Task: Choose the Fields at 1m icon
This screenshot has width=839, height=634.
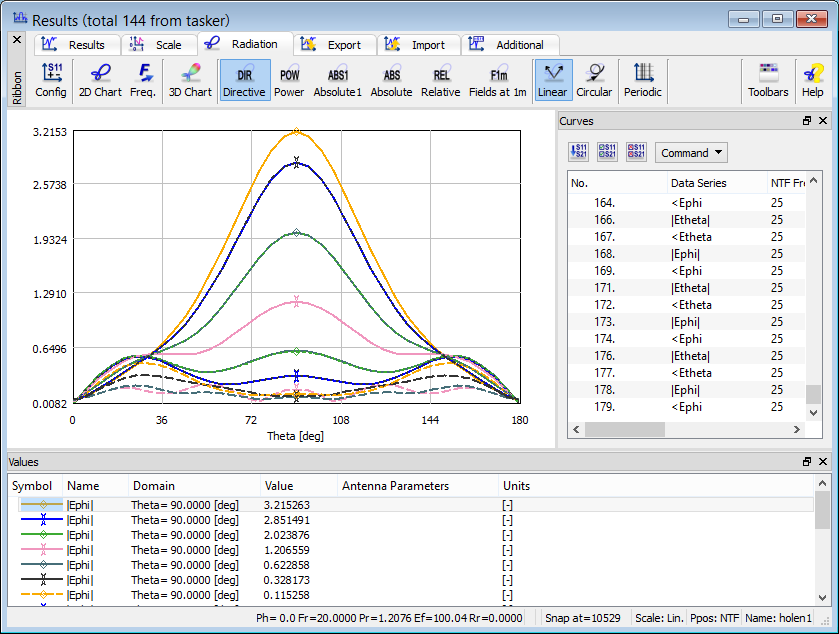Action: tap(498, 80)
